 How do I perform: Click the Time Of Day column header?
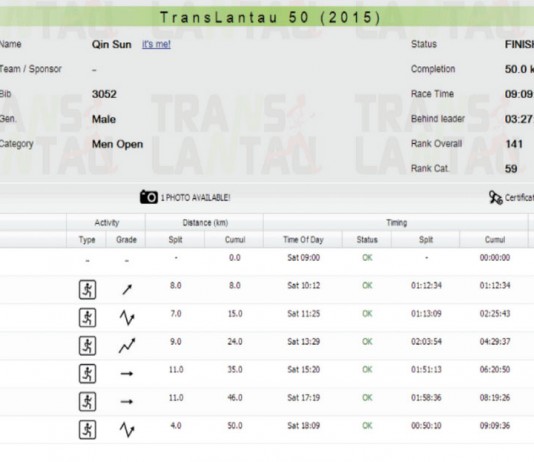(303, 240)
